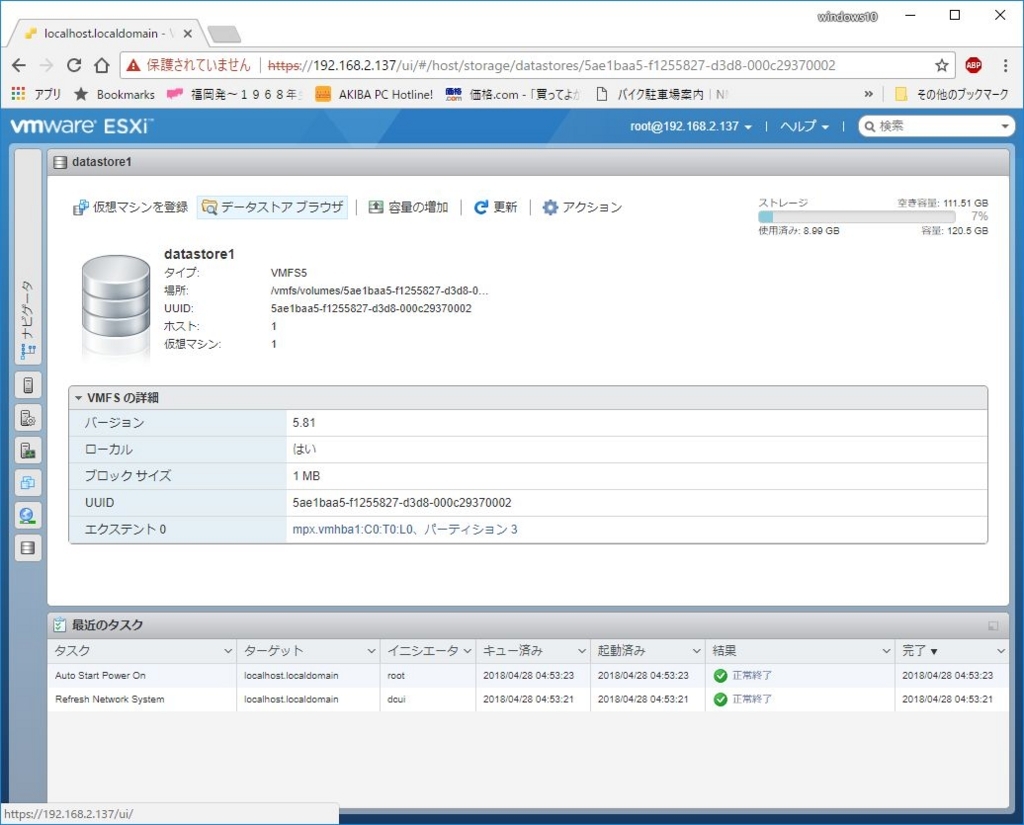This screenshot has width=1024, height=825.
Task: Reload the current page
Action: (x=74, y=65)
